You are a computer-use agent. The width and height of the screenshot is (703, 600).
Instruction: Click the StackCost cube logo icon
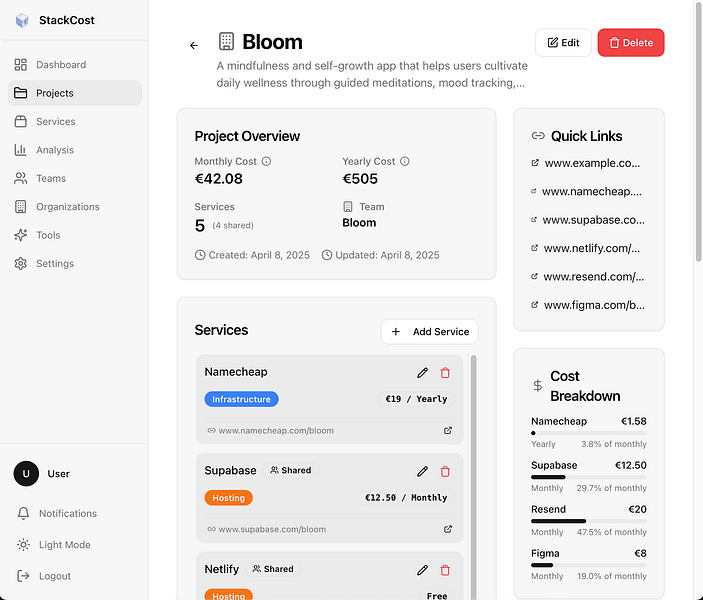click(22, 20)
